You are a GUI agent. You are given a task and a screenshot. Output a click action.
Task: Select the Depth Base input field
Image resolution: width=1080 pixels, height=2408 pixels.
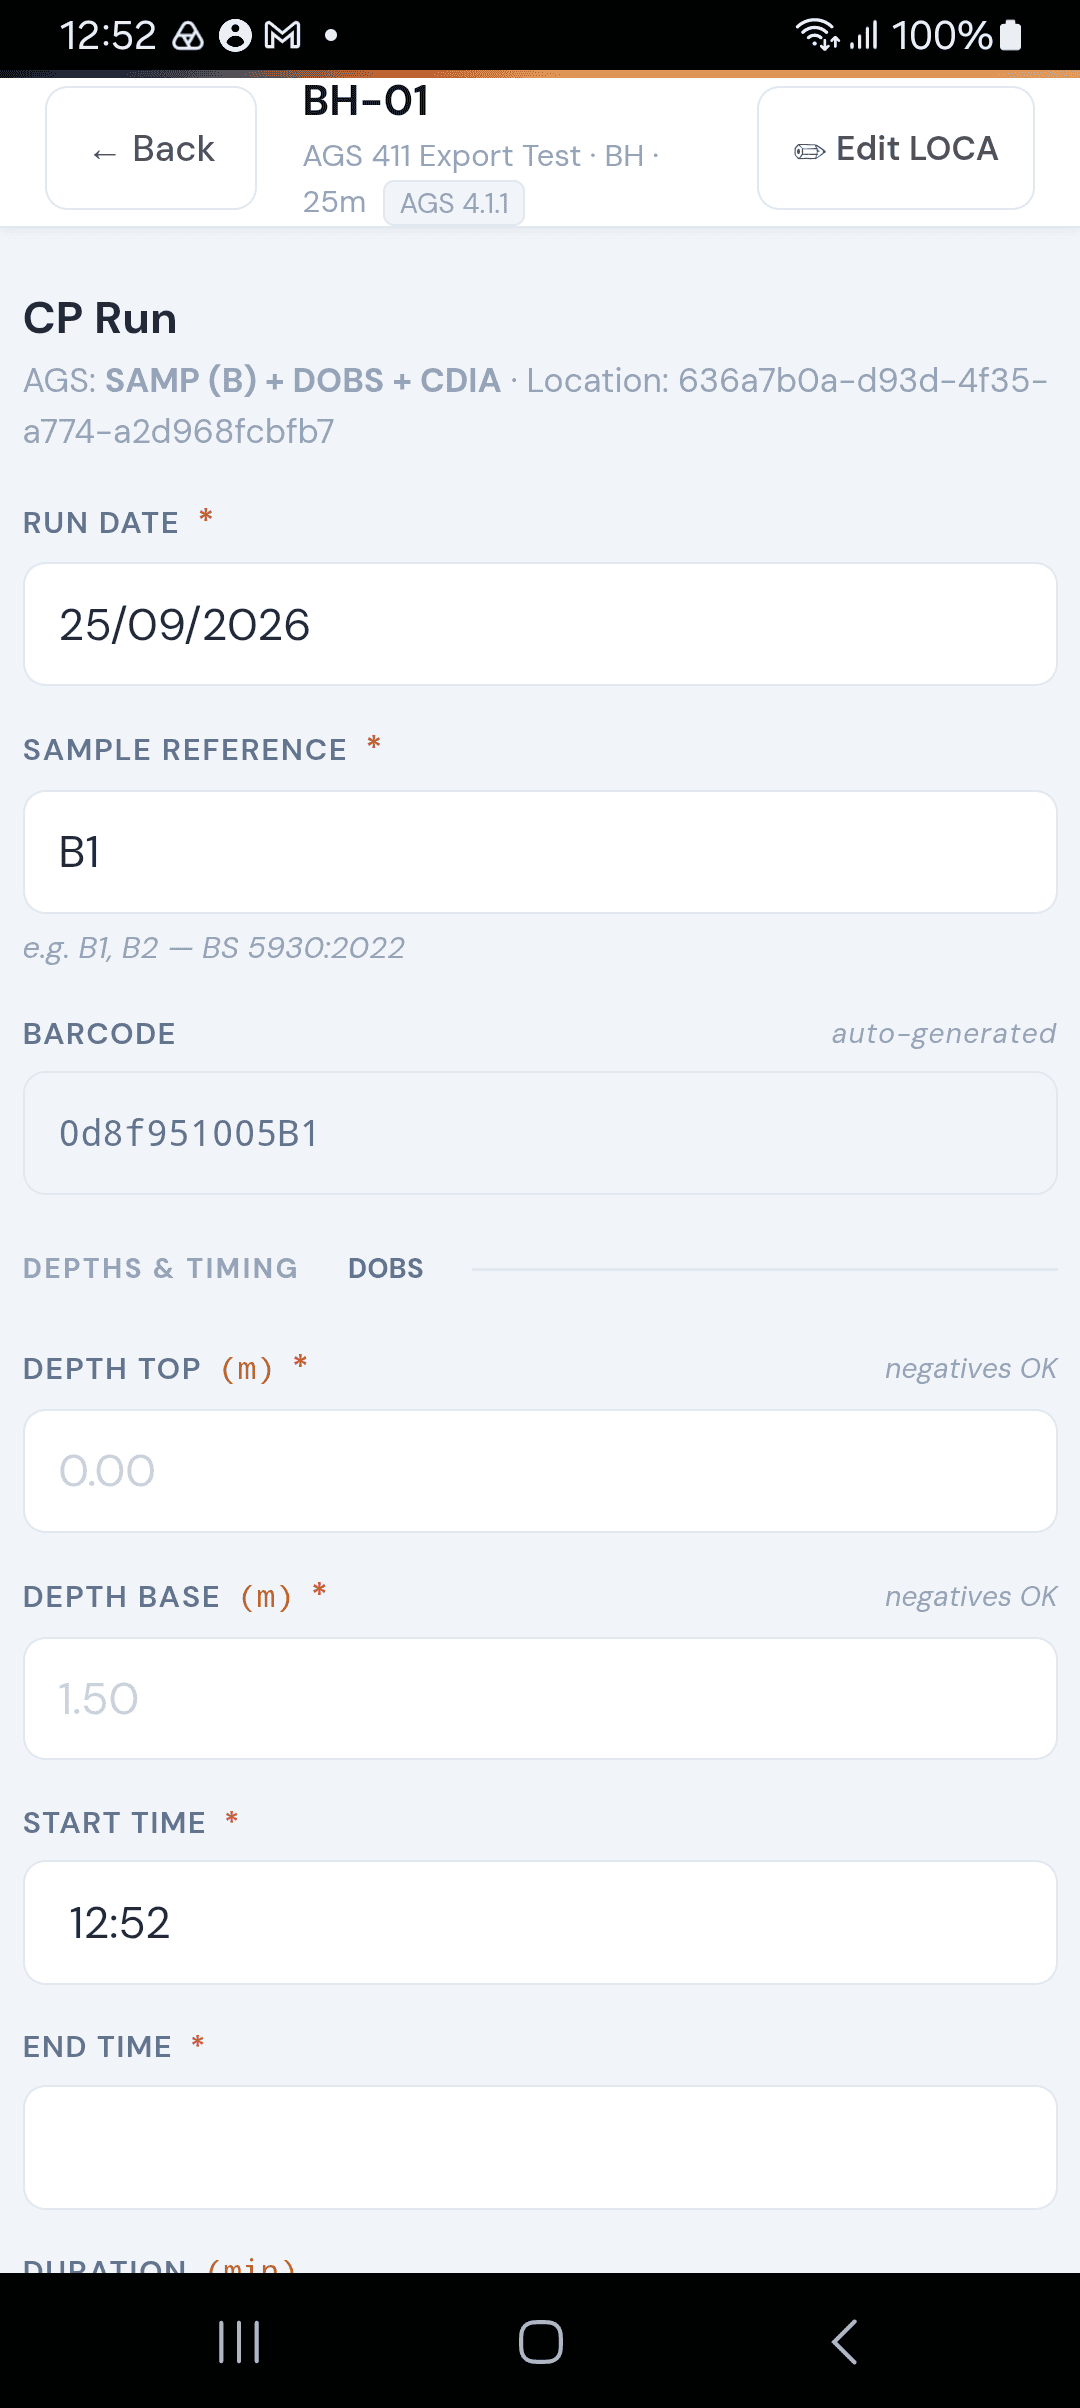540,1698
